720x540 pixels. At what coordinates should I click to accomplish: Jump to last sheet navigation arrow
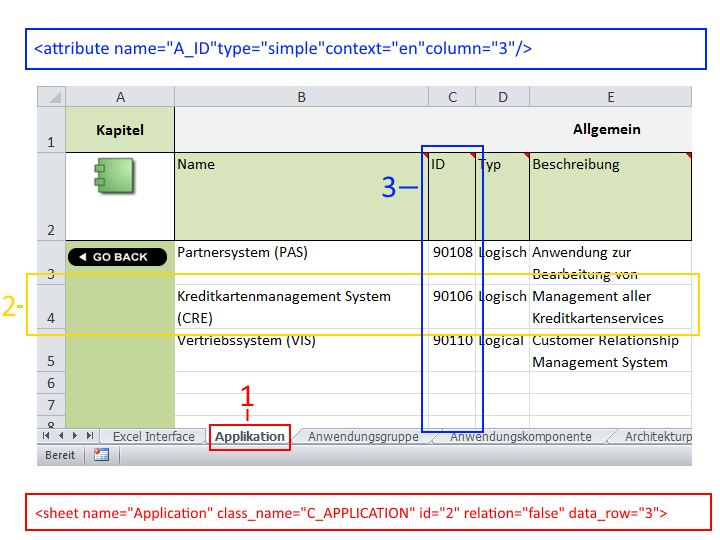(x=90, y=435)
